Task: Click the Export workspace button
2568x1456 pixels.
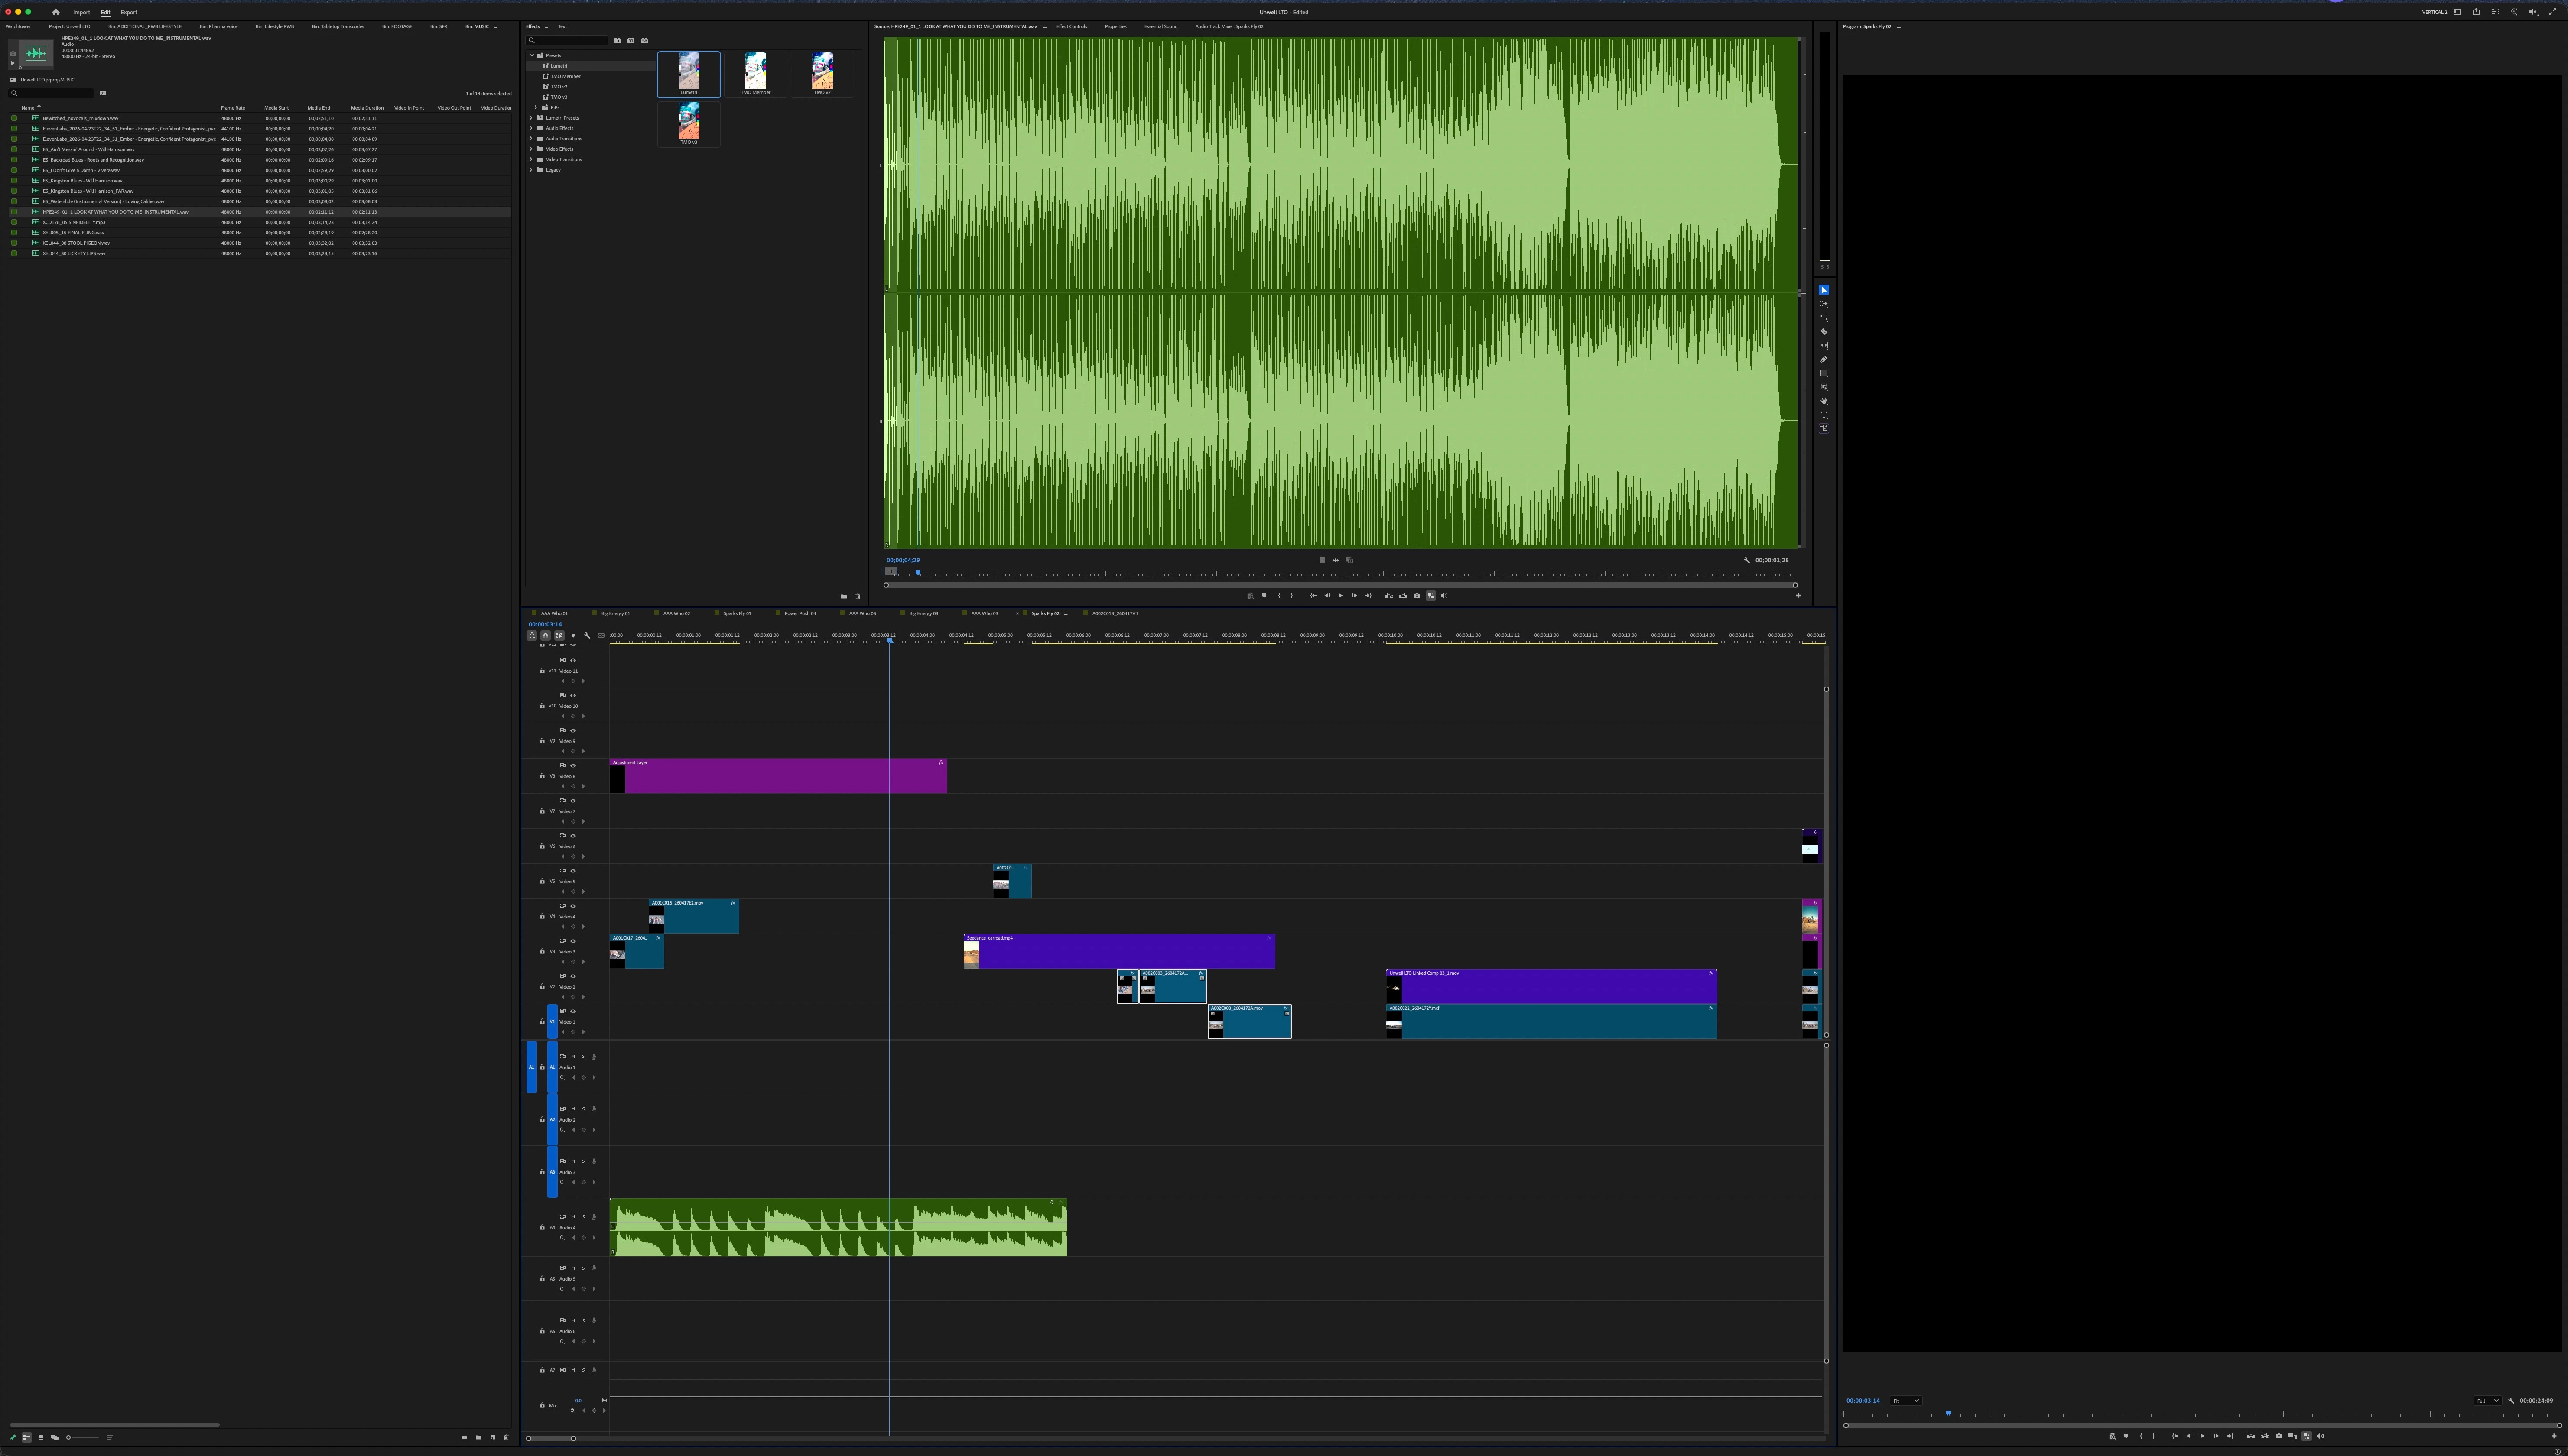Action: [129, 12]
